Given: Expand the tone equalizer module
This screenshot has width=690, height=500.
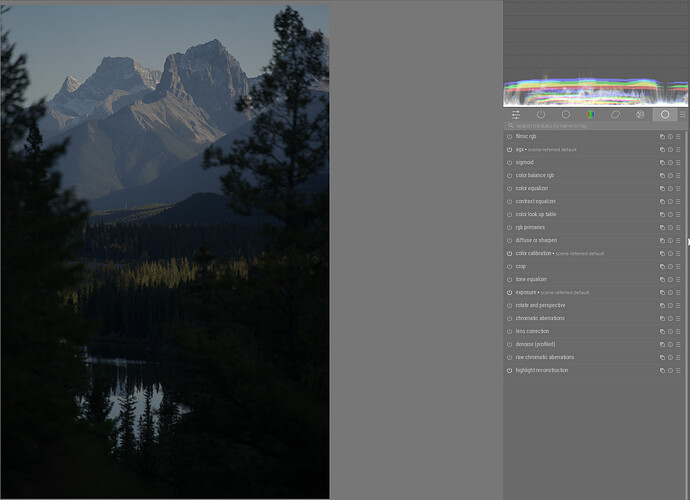Looking at the screenshot, I should tap(532, 279).
